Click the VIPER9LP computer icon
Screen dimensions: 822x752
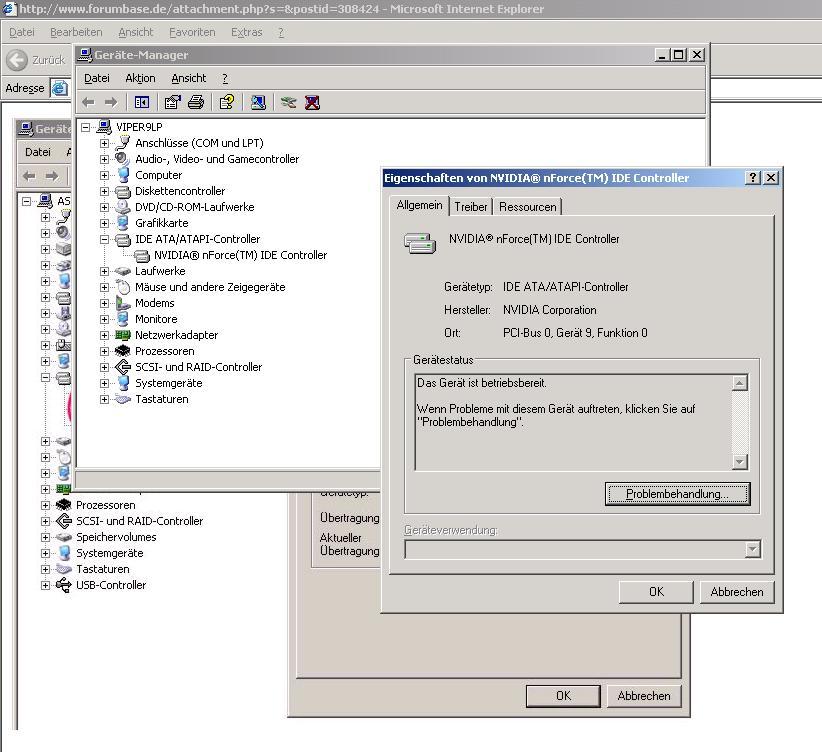pos(104,127)
